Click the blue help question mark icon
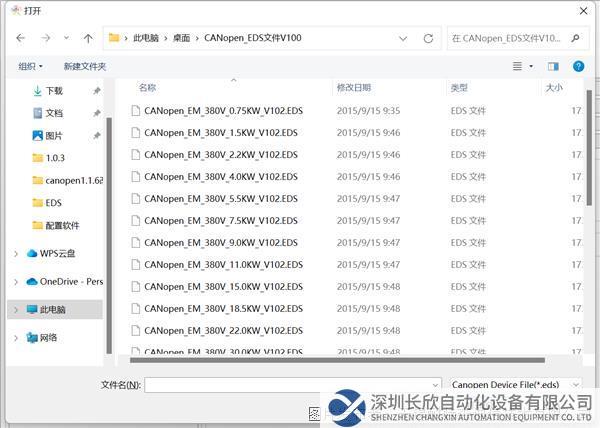 [x=578, y=66]
